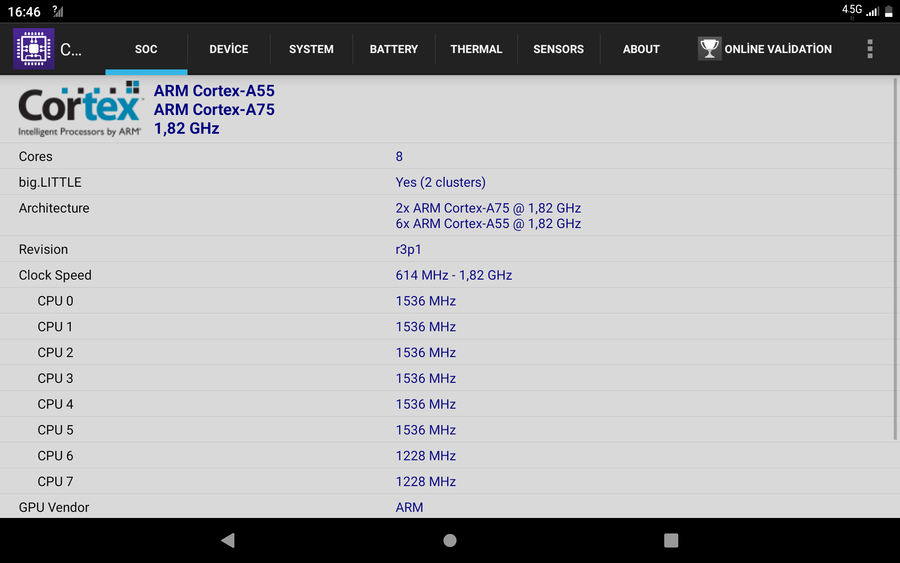Tap the CPU 1 row label
The height and width of the screenshot is (563, 900).
point(55,327)
